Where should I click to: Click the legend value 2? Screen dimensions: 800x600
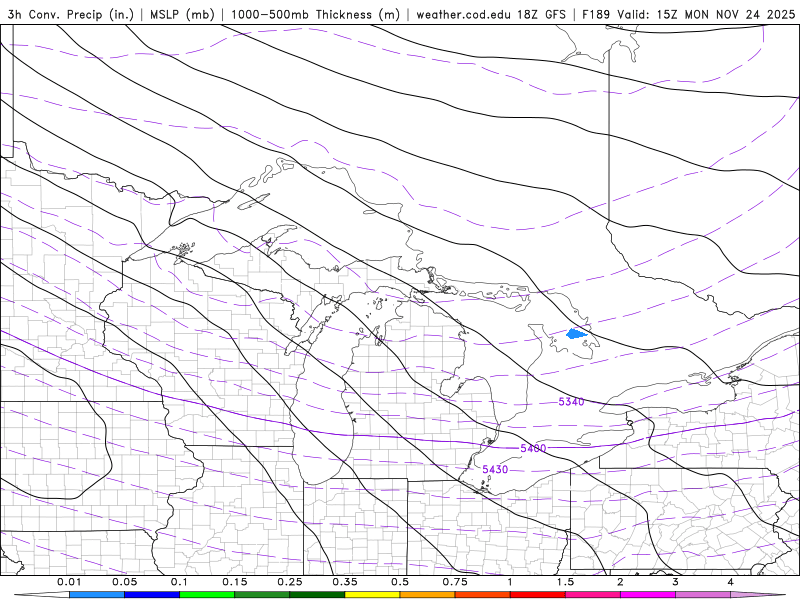point(620,582)
